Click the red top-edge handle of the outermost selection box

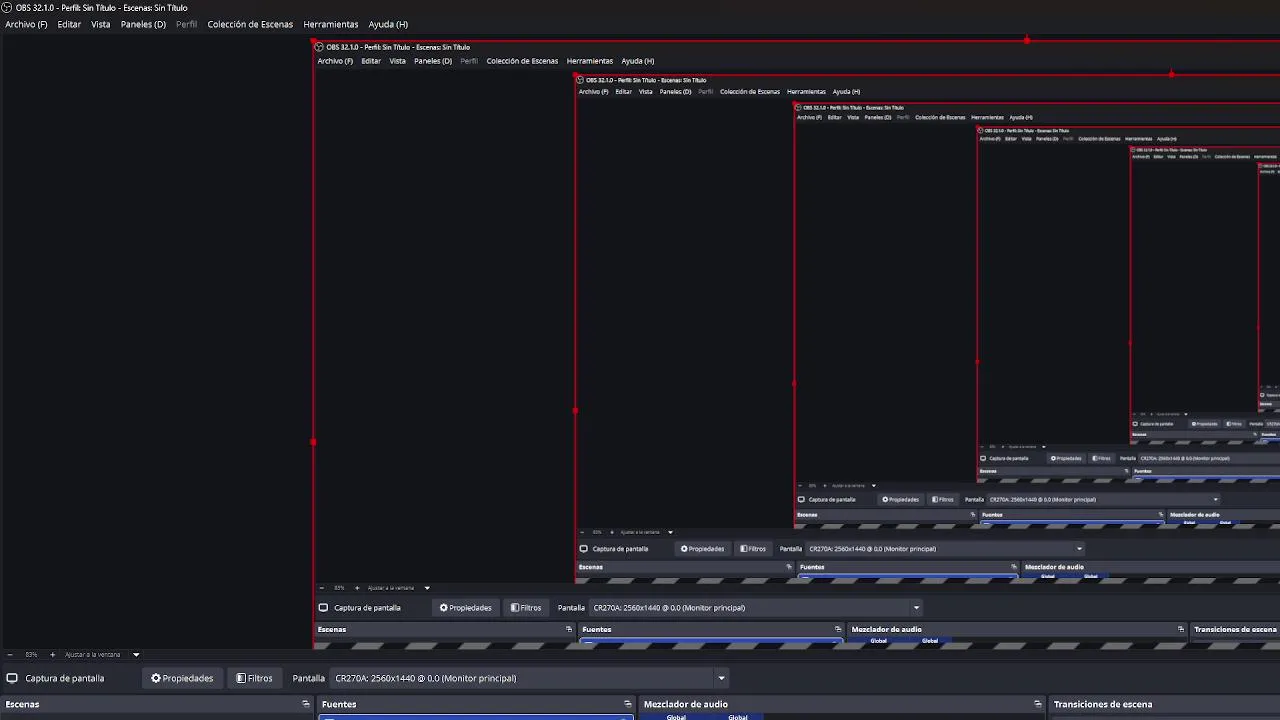1027,40
